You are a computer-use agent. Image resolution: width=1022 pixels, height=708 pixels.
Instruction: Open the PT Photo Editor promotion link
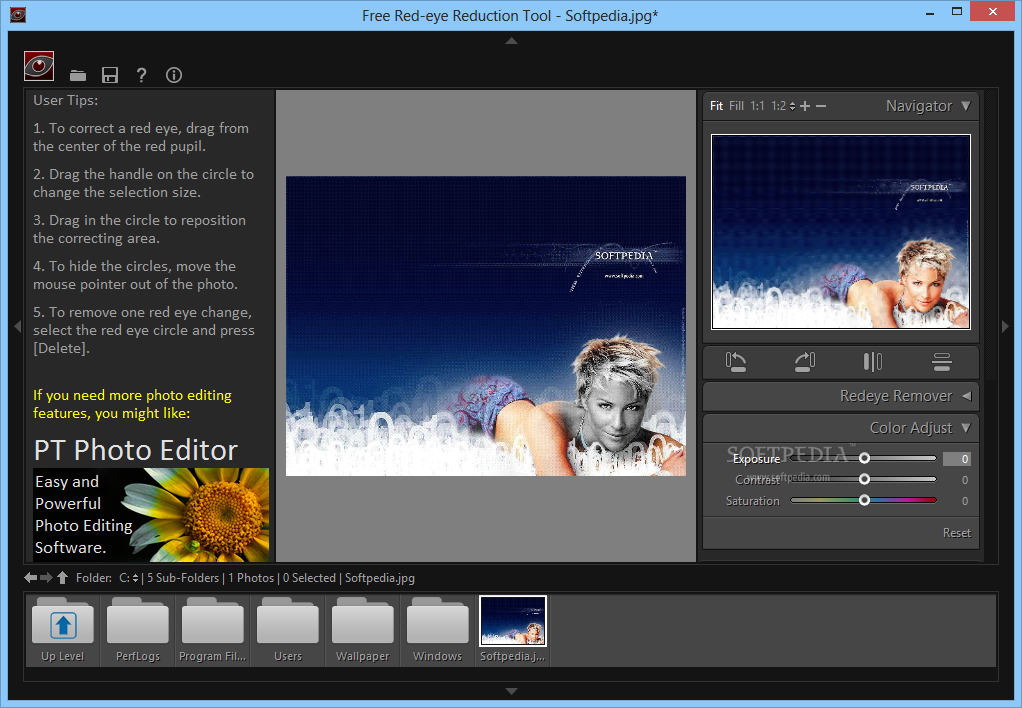pos(136,450)
